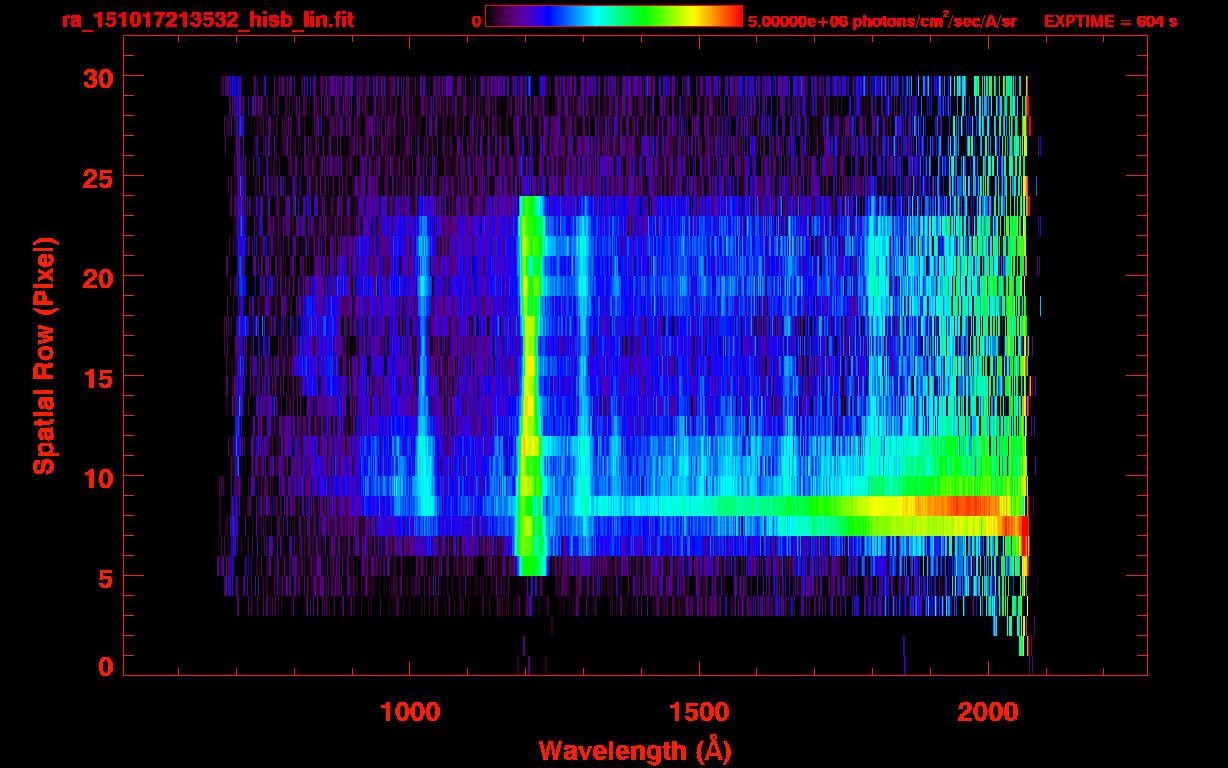Click the 5.00000e+06 photons colorbar maximum label
Image resolution: width=1228 pixels, height=768 pixels.
881,21
